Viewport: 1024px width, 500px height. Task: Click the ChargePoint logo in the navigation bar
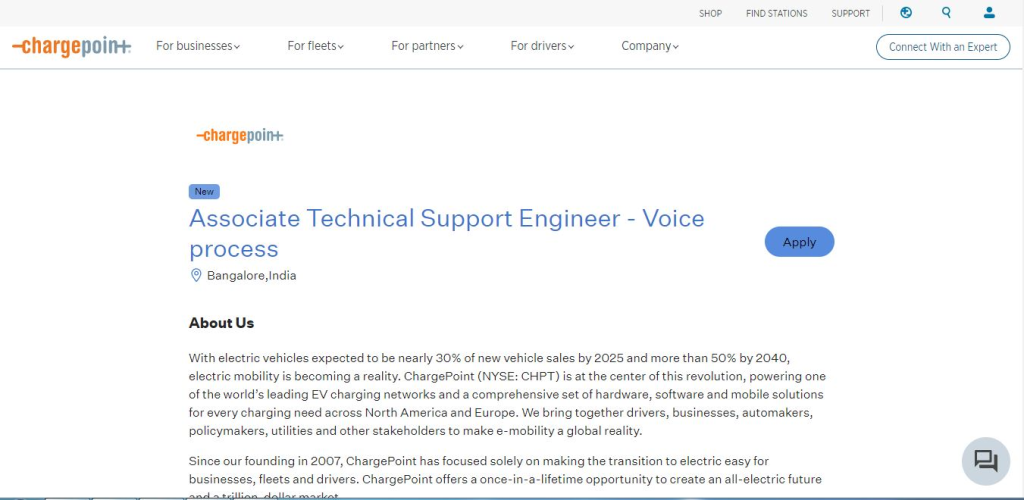71,47
